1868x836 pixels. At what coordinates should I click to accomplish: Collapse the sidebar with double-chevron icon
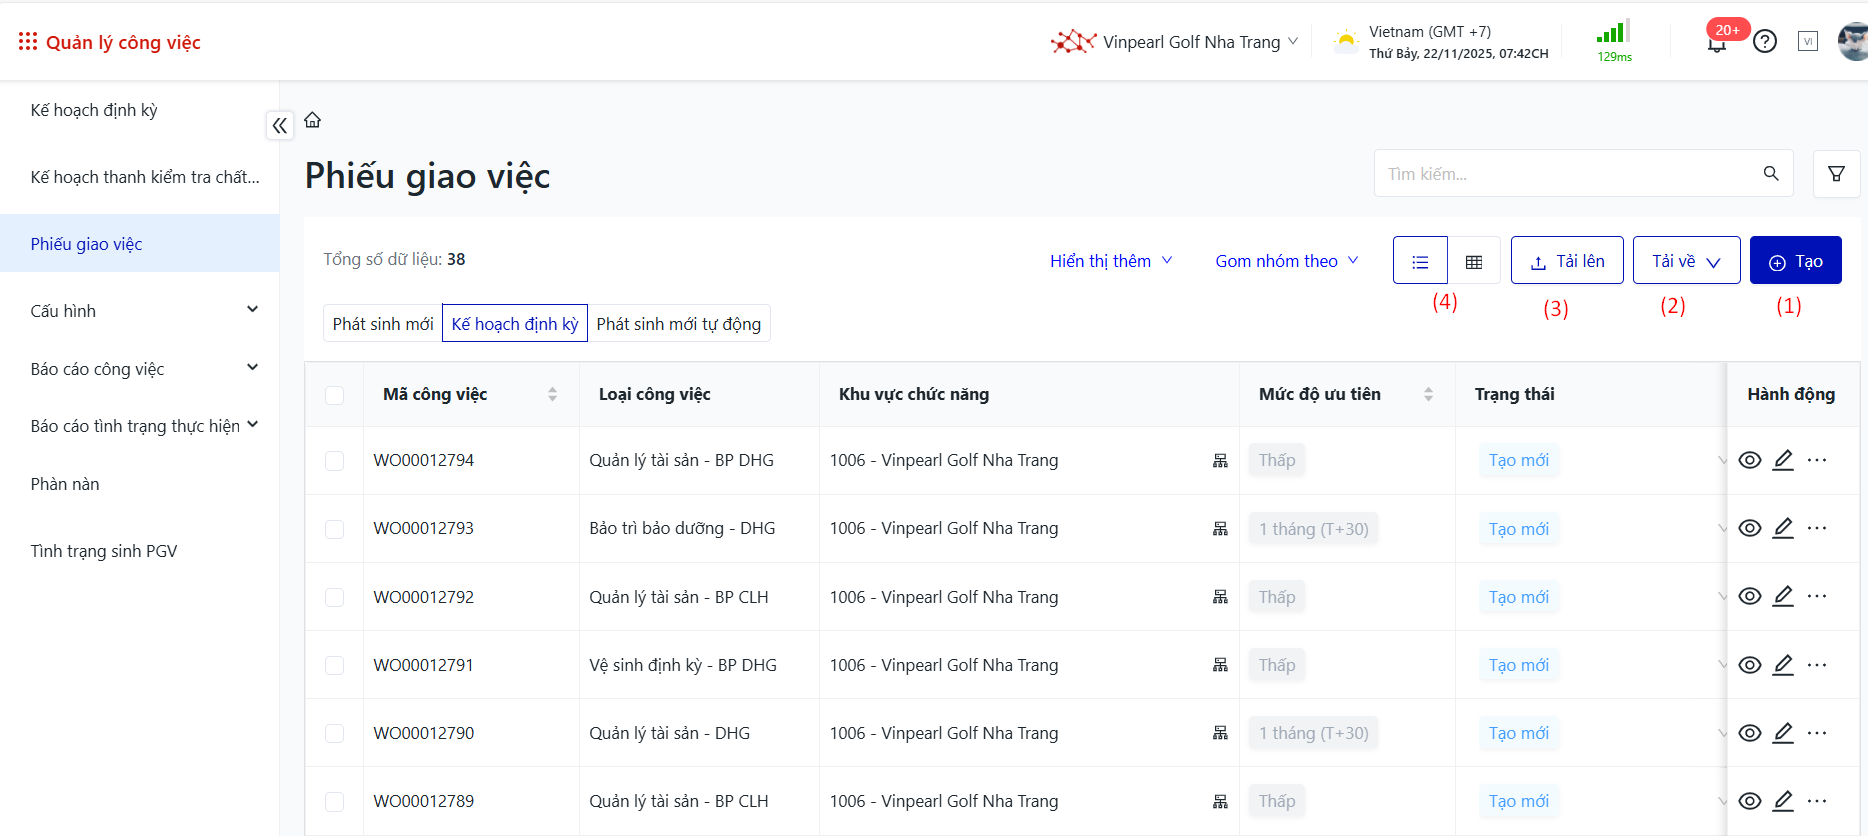(x=280, y=126)
